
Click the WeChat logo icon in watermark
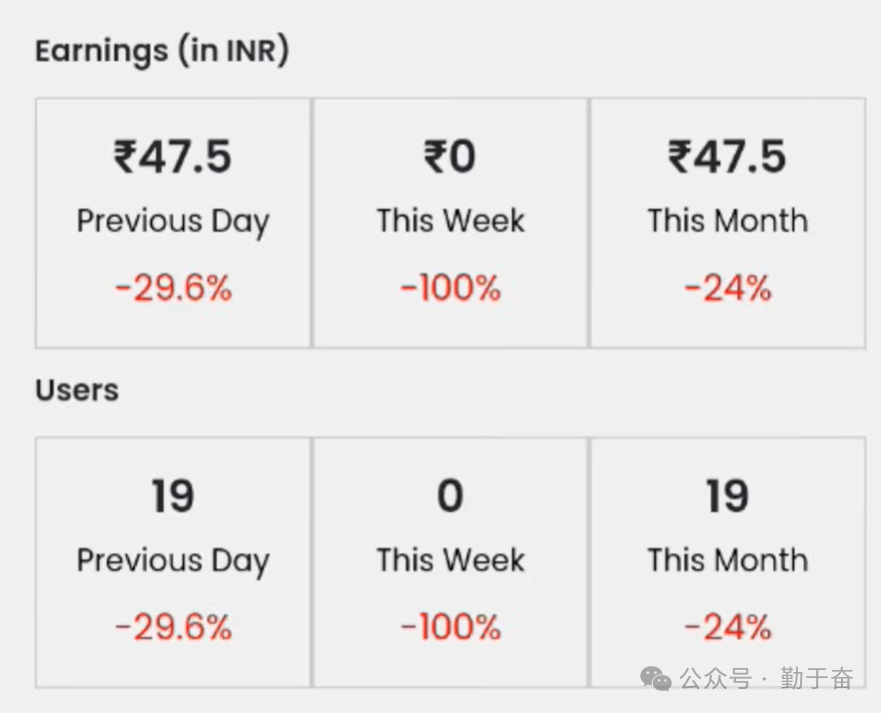click(x=656, y=679)
